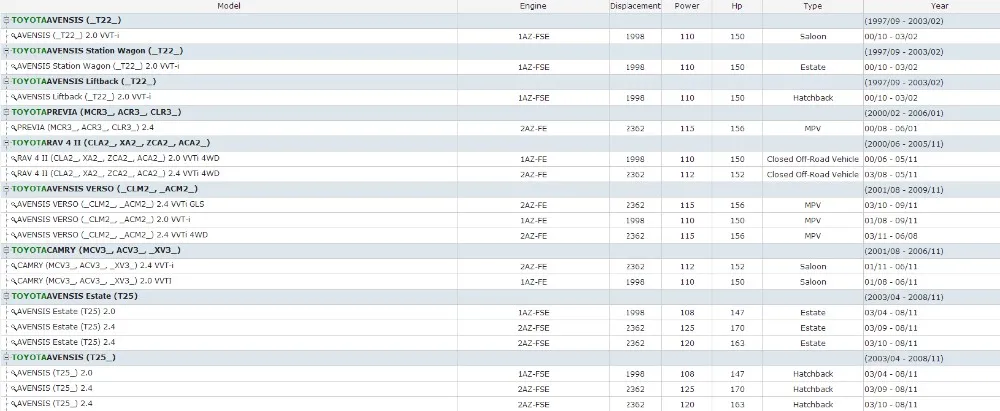
Task: Click the Hp column header
Action: click(x=737, y=6)
